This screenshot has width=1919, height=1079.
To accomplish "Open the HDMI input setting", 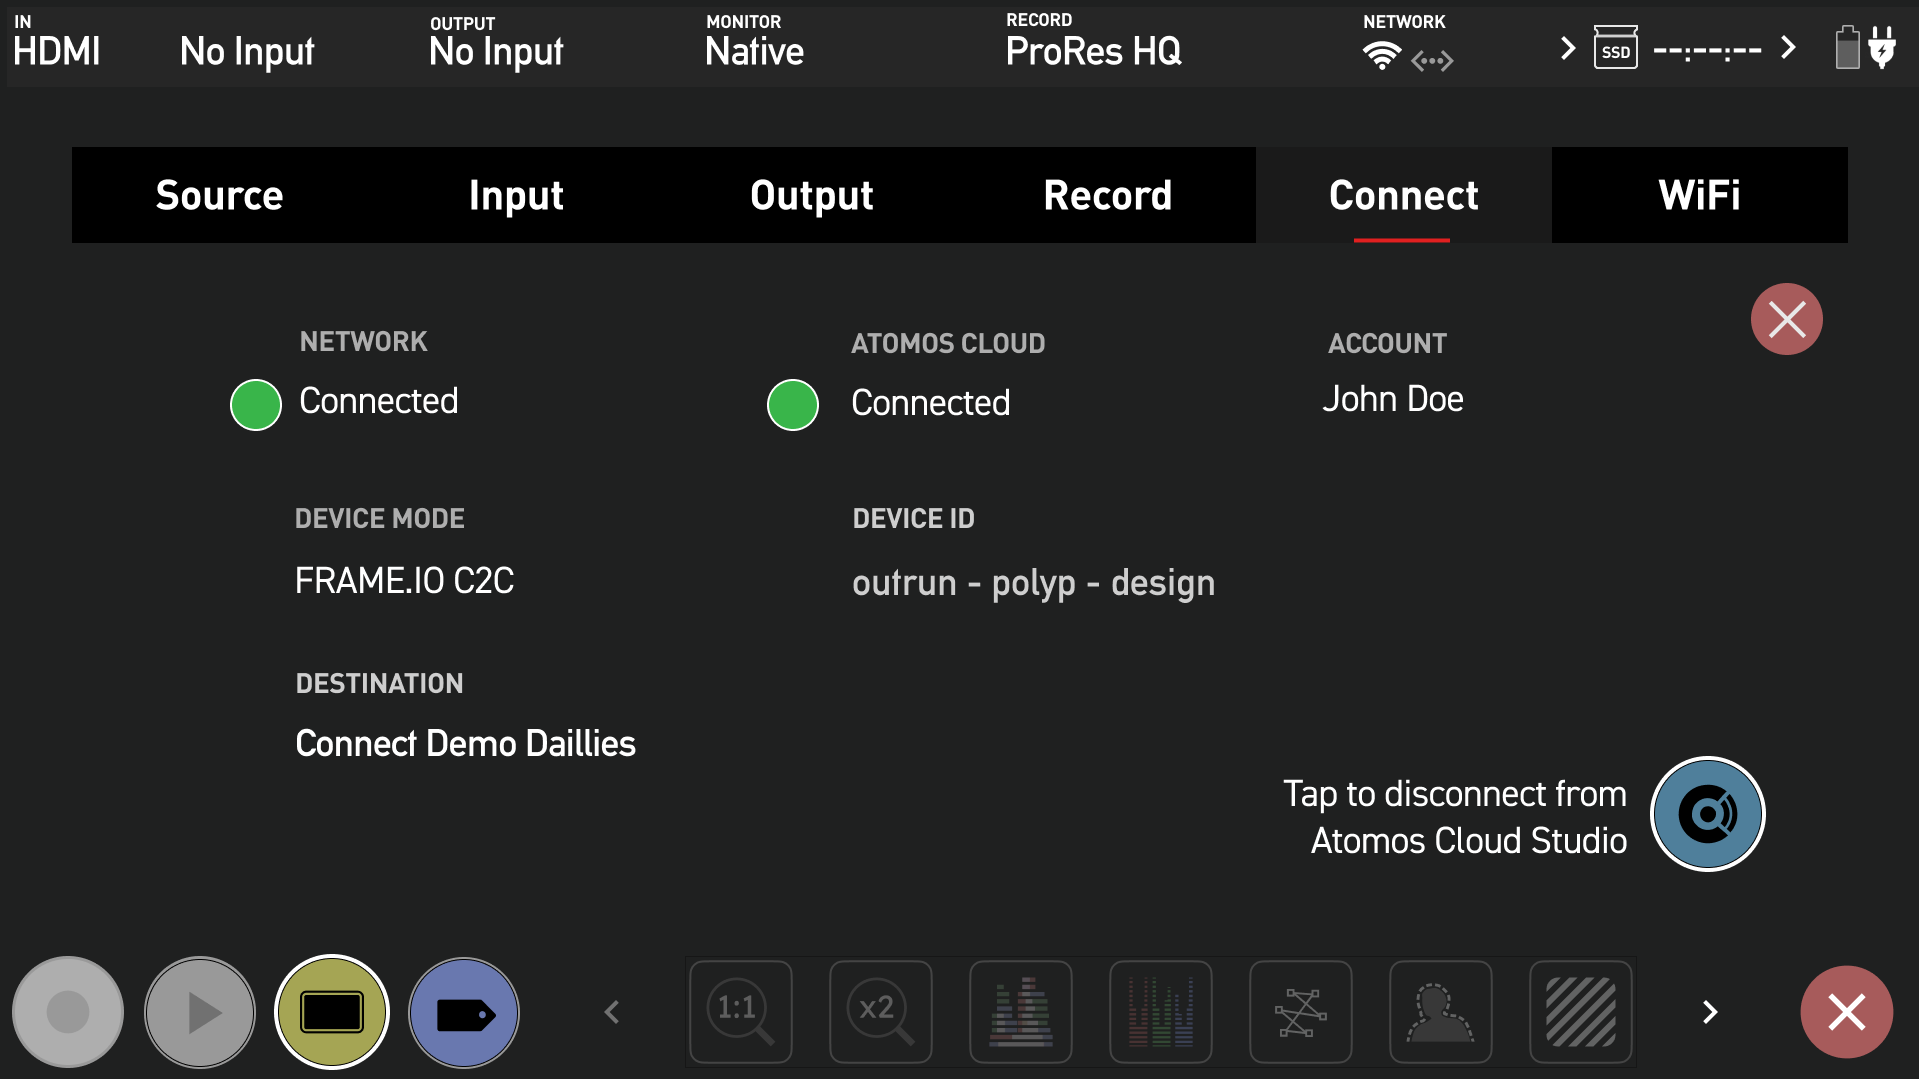I will click(x=57, y=42).
